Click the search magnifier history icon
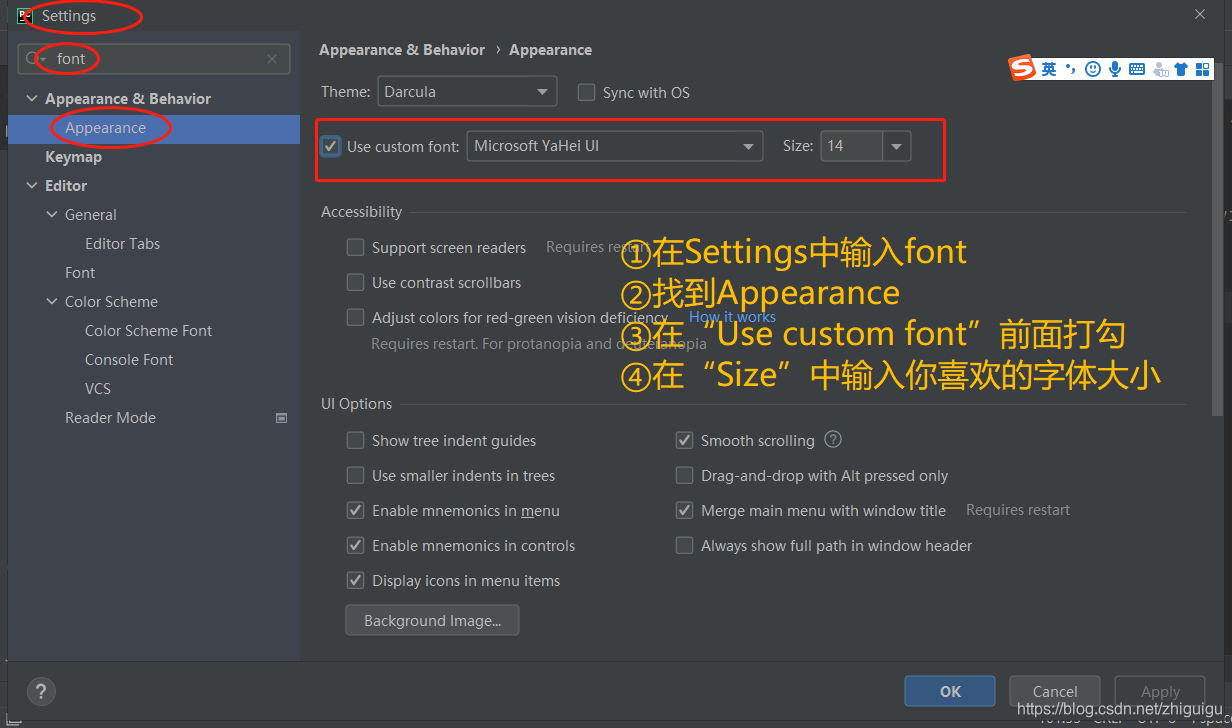This screenshot has width=1232, height=728. (x=35, y=59)
